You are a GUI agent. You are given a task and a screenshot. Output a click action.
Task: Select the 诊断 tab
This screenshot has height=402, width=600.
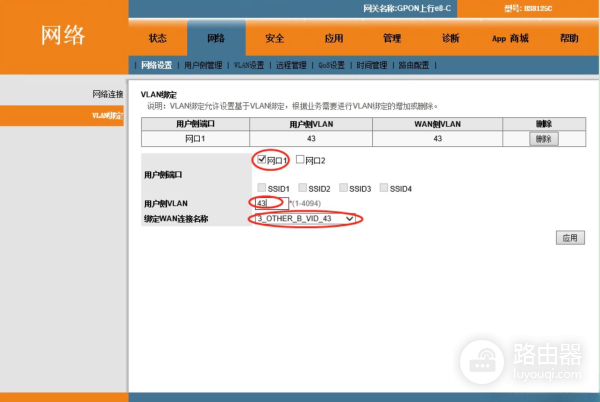pos(450,38)
